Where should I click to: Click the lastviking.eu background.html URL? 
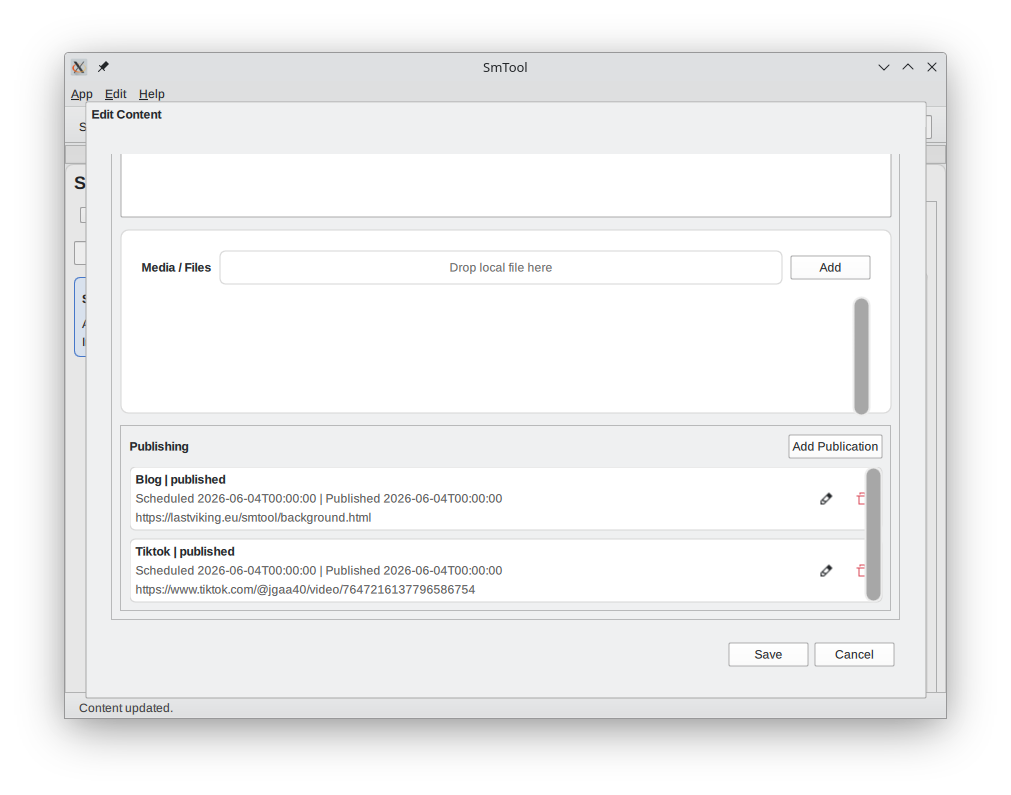click(253, 518)
